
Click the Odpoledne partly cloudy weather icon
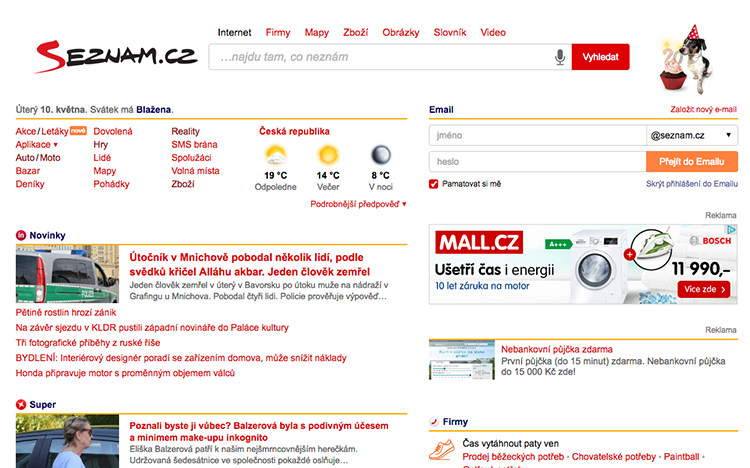pyautogui.click(x=276, y=156)
